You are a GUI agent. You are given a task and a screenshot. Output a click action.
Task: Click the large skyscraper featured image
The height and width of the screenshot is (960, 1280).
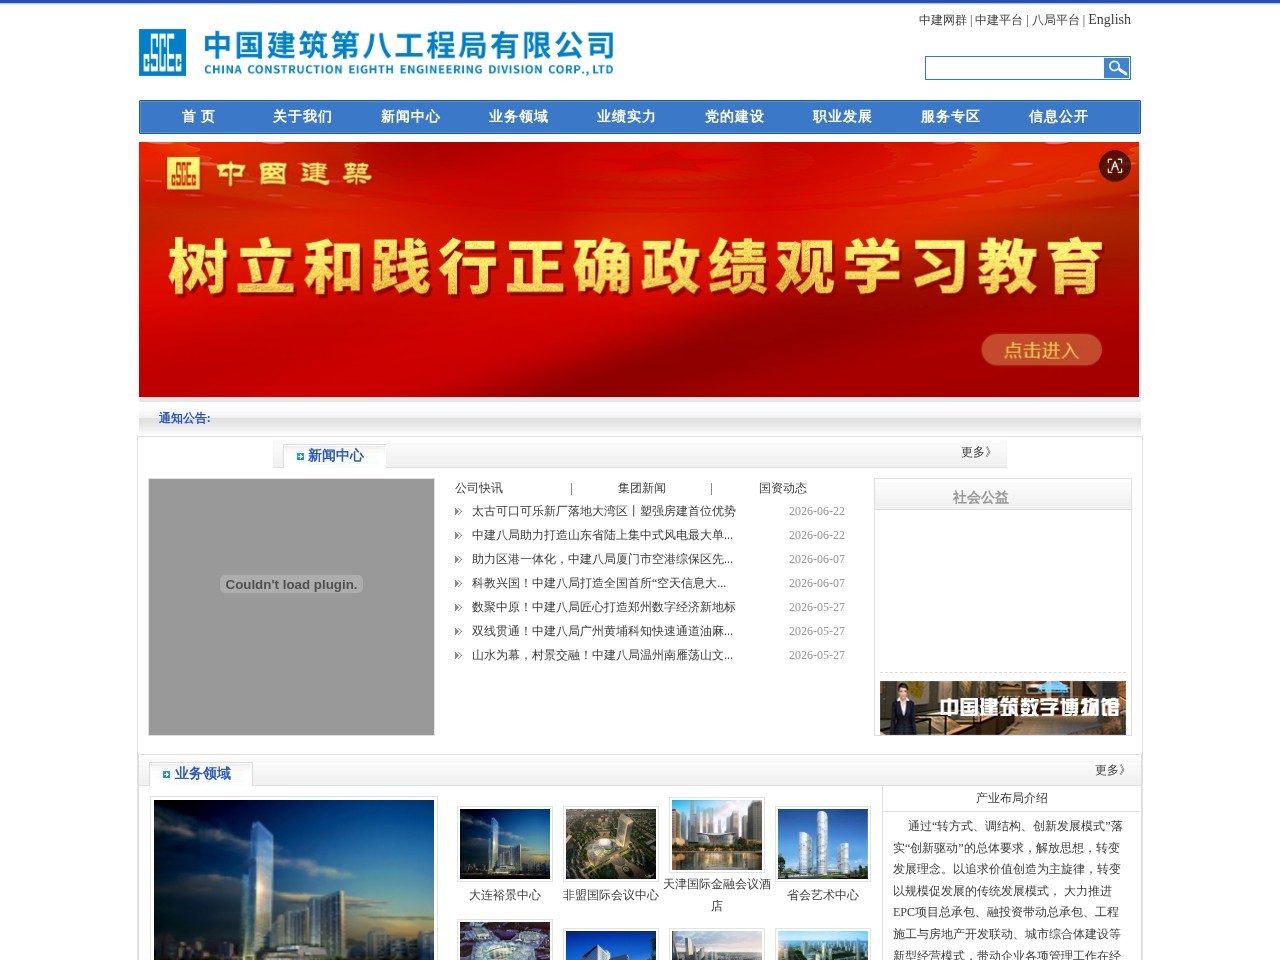294,880
